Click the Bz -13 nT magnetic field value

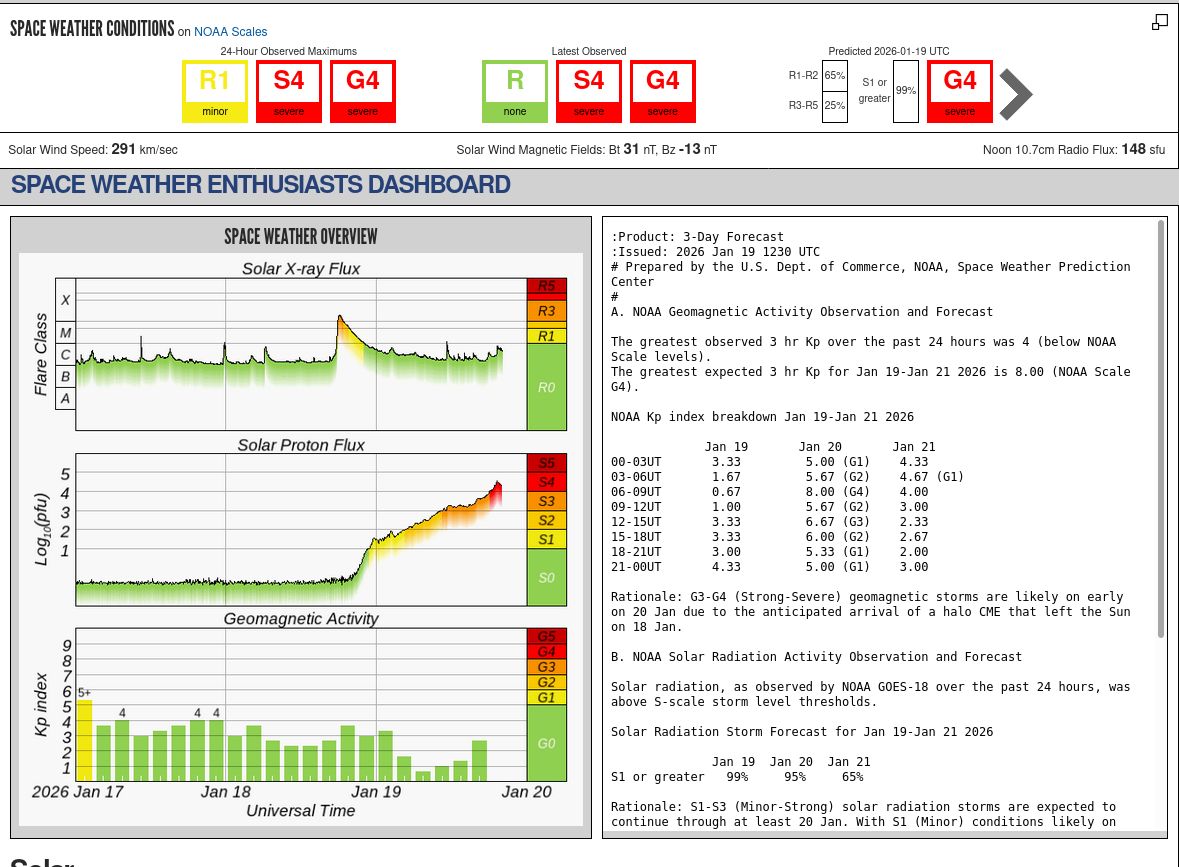coord(690,149)
